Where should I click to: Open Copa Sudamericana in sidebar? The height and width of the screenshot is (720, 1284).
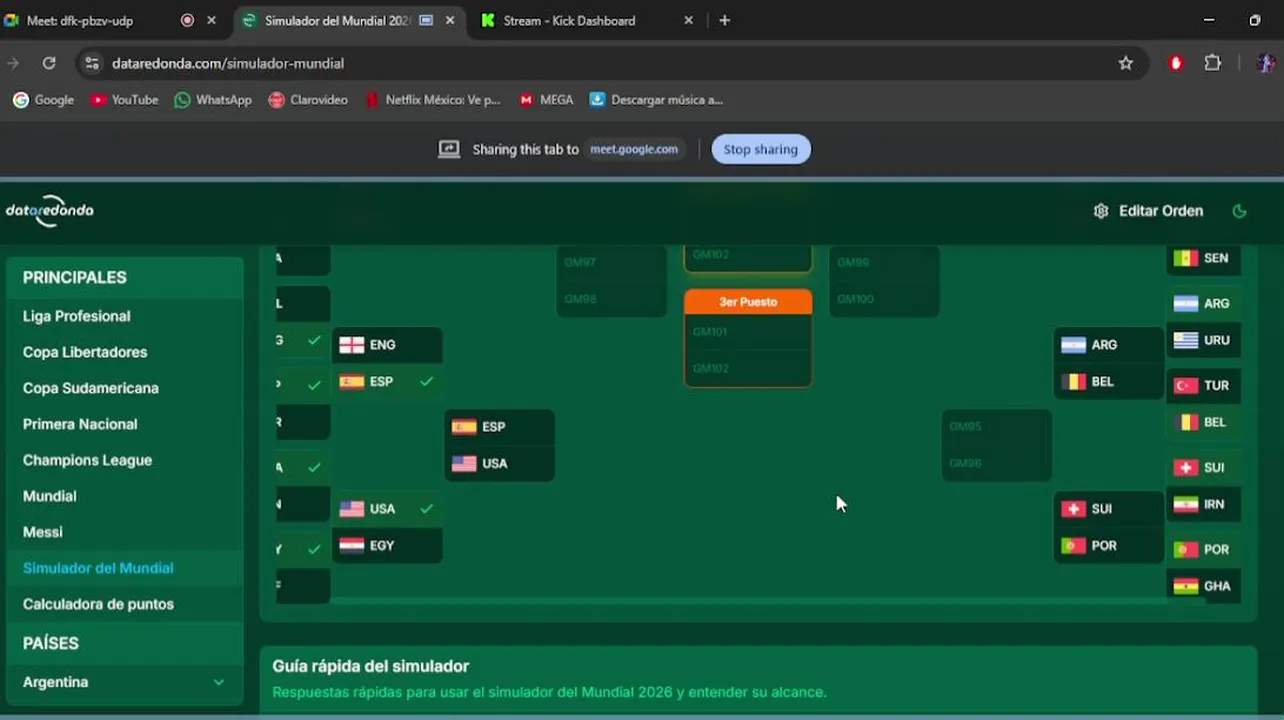pyautogui.click(x=91, y=388)
